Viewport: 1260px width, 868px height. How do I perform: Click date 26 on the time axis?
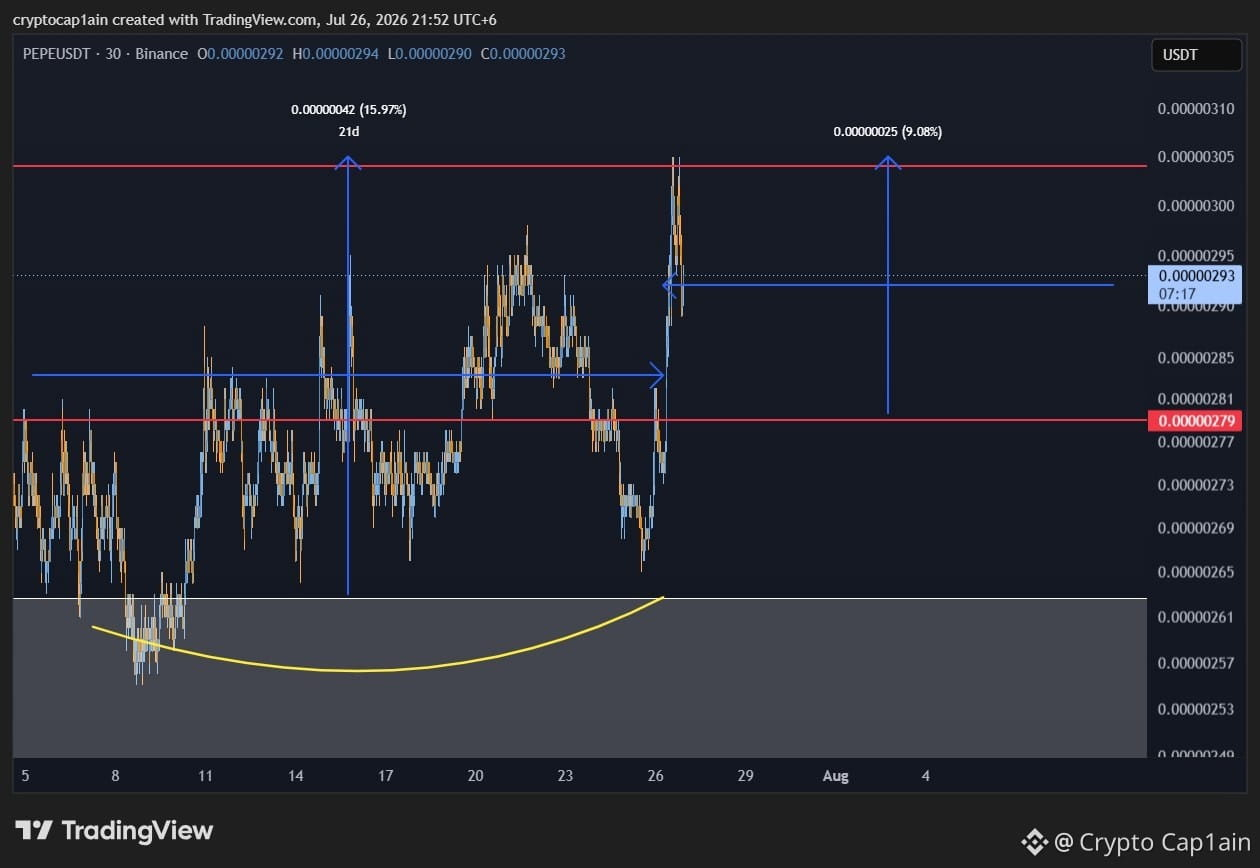[656, 776]
